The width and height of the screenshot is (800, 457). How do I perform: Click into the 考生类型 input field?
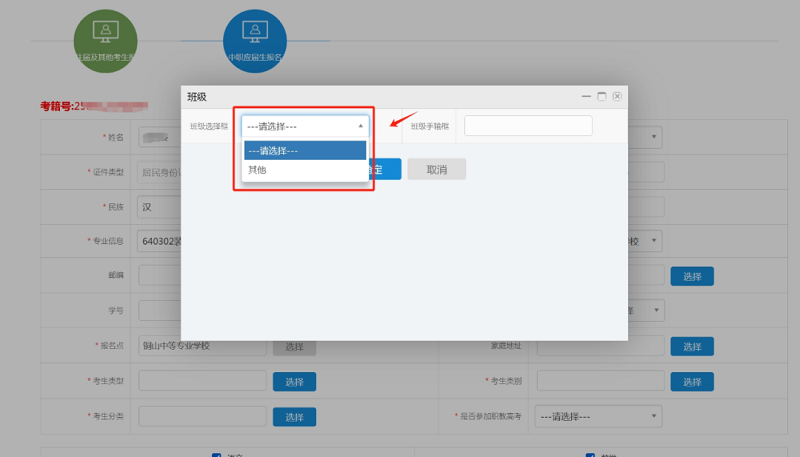tap(202, 381)
